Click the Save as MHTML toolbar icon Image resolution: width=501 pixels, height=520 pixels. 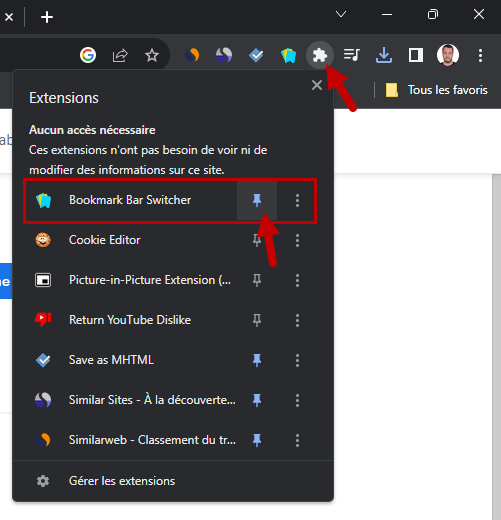pyautogui.click(x=256, y=55)
